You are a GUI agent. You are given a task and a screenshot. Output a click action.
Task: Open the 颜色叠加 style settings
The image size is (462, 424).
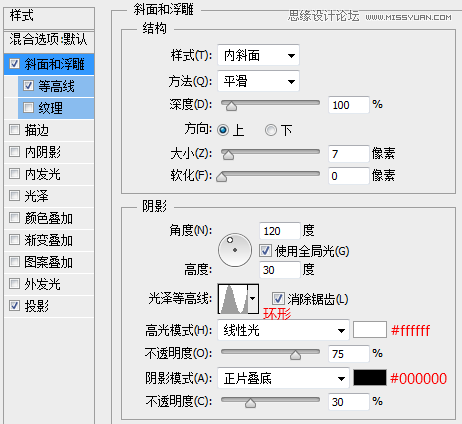pos(49,218)
